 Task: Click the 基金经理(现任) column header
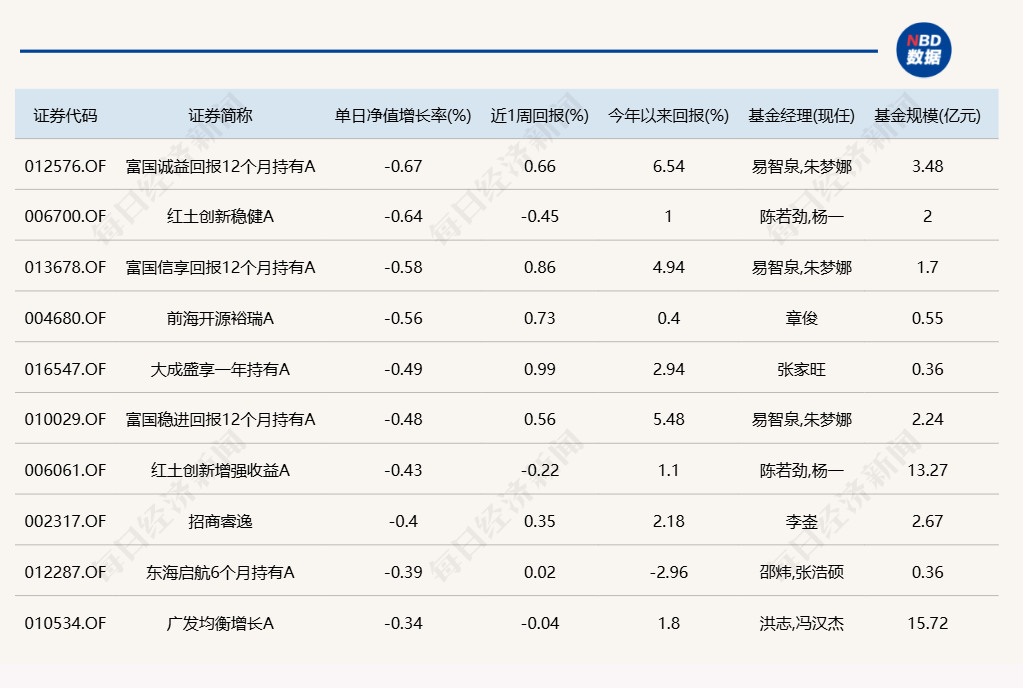click(x=801, y=115)
